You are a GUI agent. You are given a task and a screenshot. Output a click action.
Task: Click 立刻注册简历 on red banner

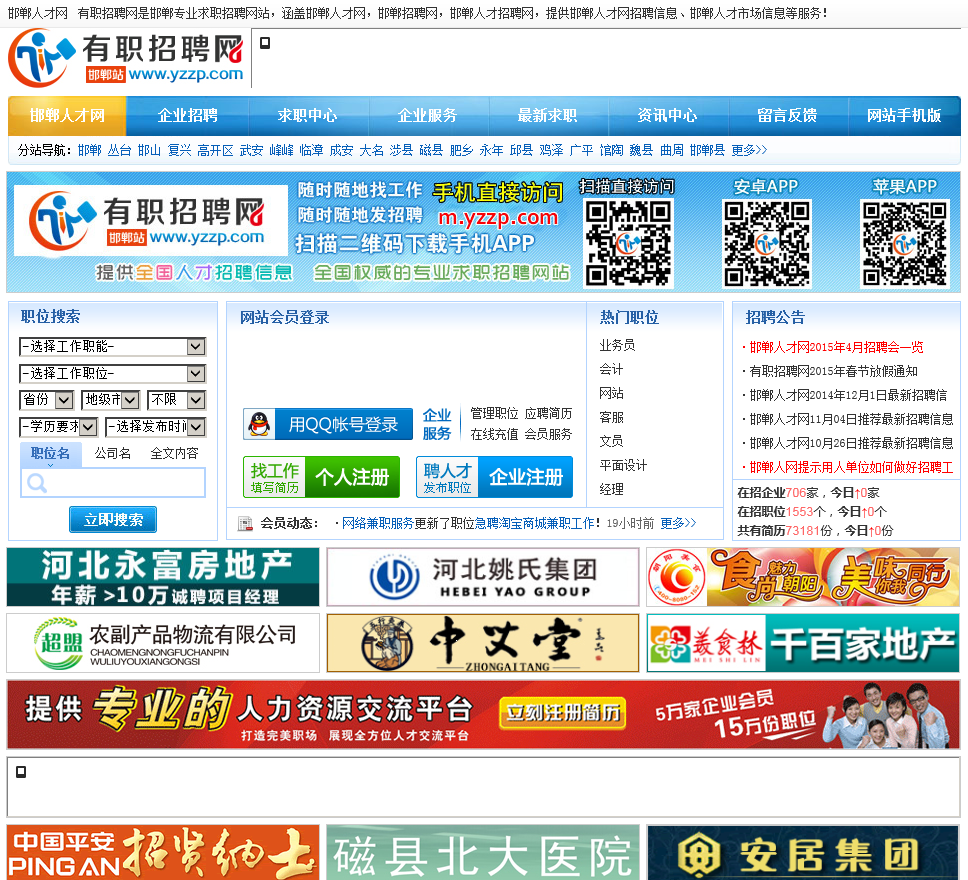[x=562, y=713]
